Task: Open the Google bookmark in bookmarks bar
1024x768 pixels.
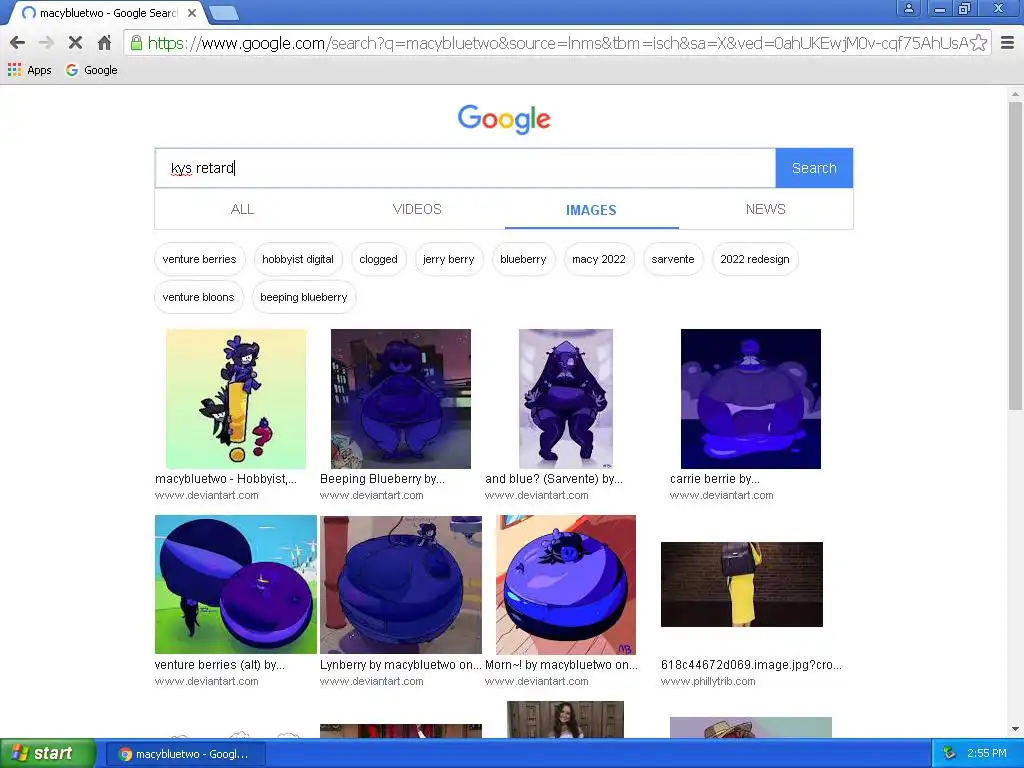Action: tap(91, 70)
